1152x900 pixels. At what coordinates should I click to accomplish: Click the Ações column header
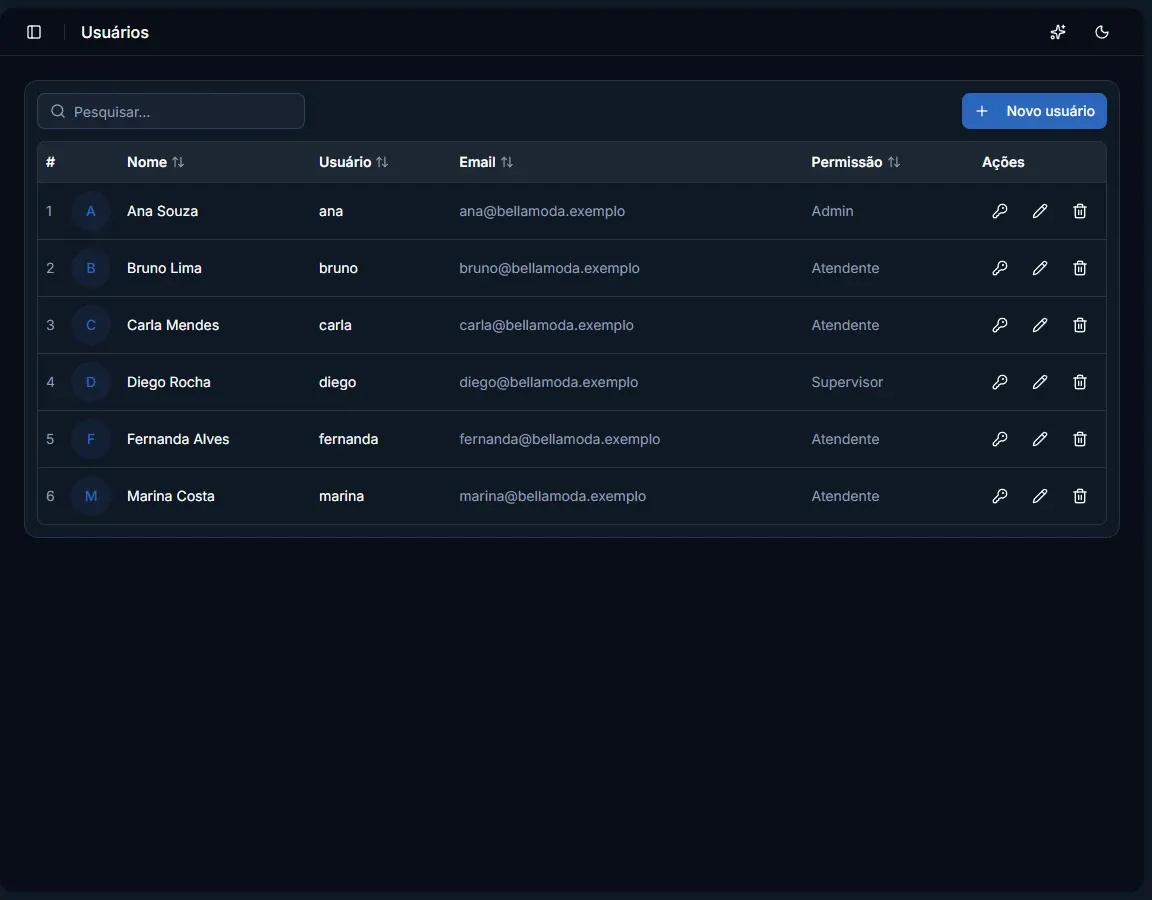coord(1003,162)
